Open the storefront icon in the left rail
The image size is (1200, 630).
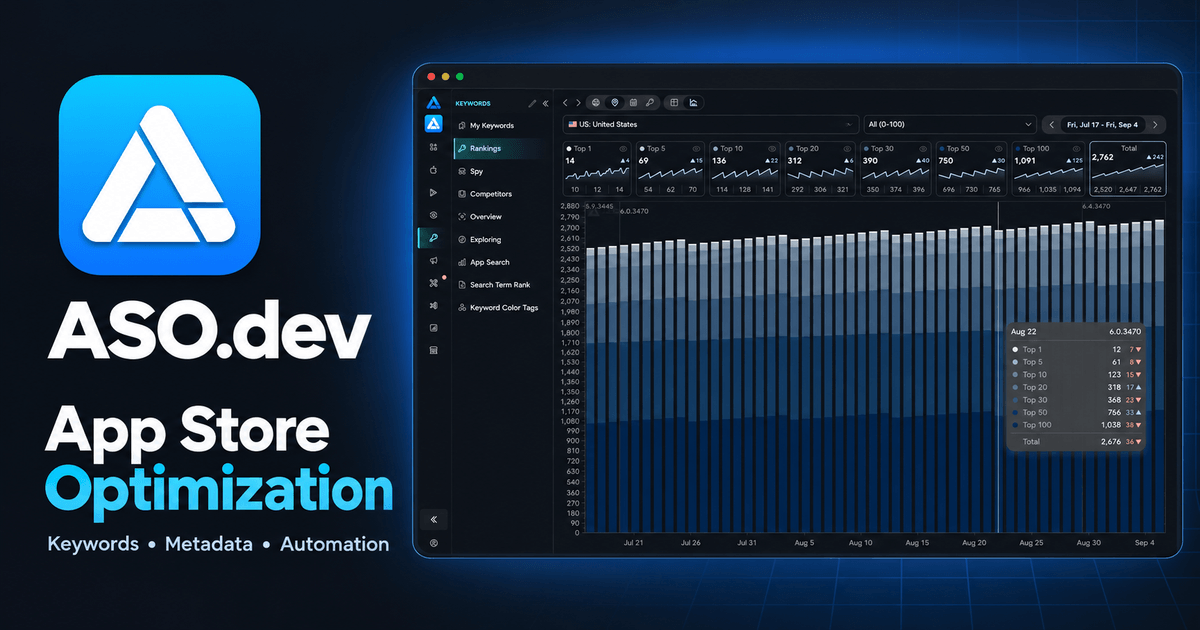point(434,350)
